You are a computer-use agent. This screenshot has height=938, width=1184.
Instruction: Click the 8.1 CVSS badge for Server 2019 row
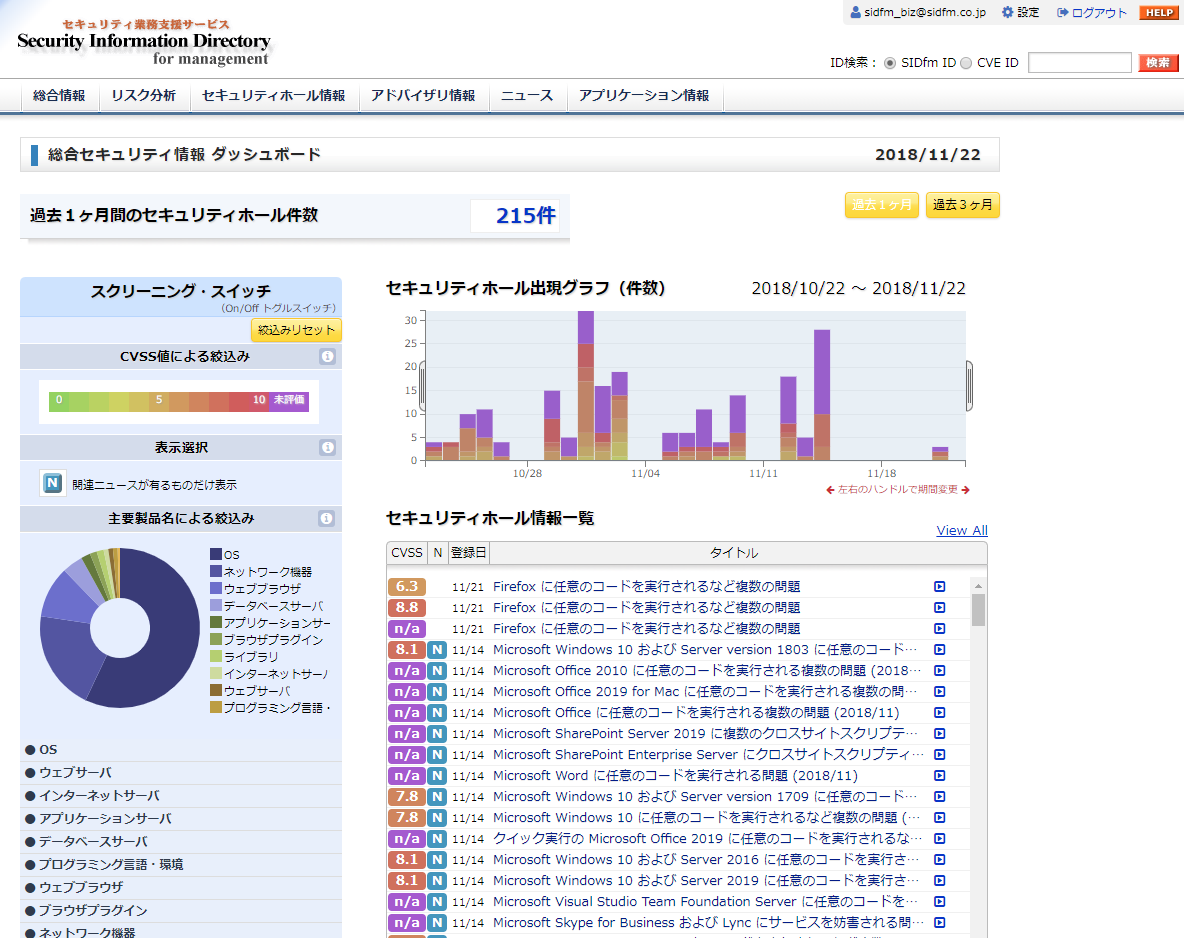(x=407, y=881)
